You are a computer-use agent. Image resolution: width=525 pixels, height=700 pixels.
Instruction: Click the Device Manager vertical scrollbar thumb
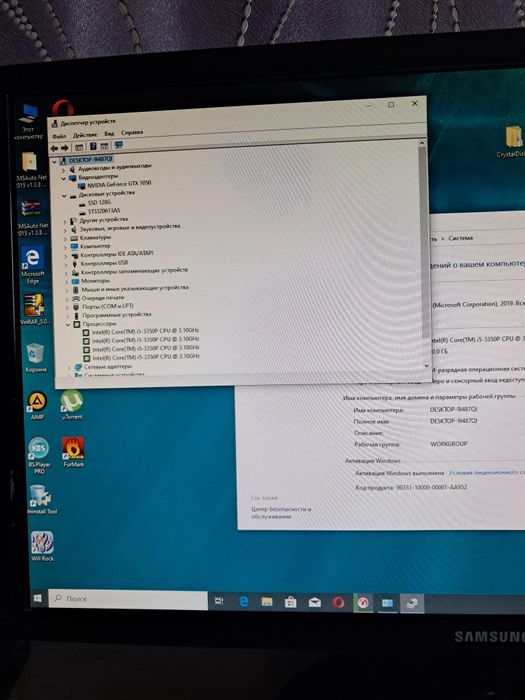(424, 241)
